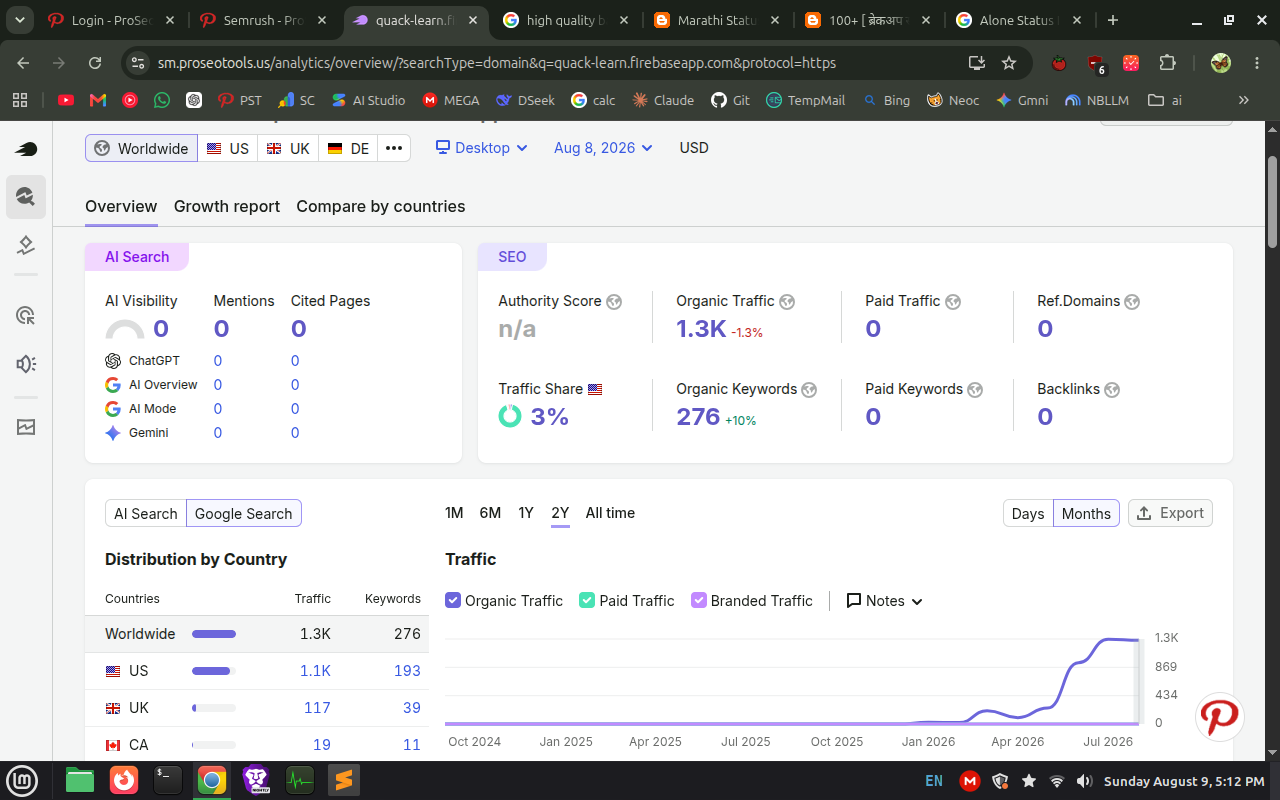The image size is (1280, 800).
Task: Select the All time range tab
Action: tap(610, 513)
